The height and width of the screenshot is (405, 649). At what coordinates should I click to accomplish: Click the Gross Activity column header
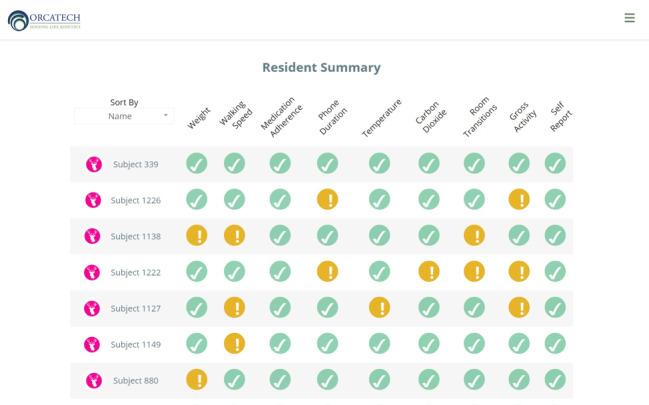(x=523, y=117)
